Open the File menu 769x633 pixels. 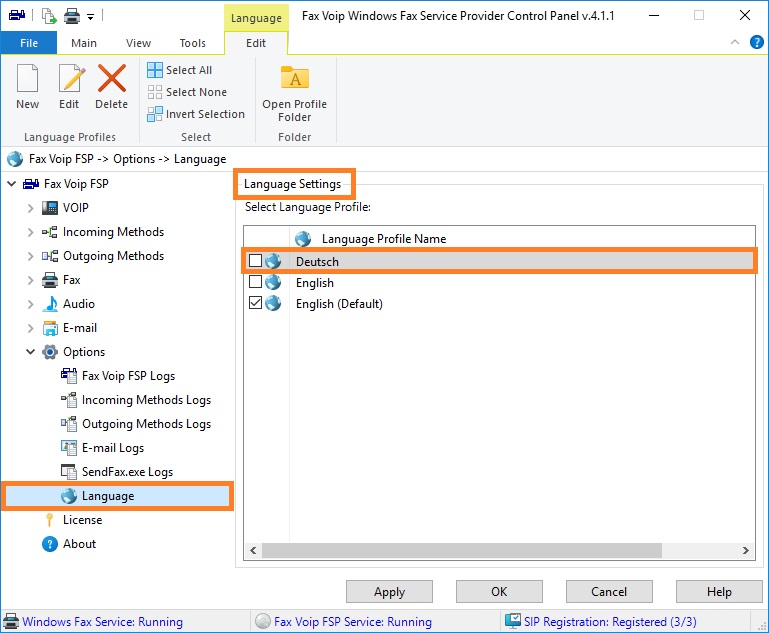[29, 43]
